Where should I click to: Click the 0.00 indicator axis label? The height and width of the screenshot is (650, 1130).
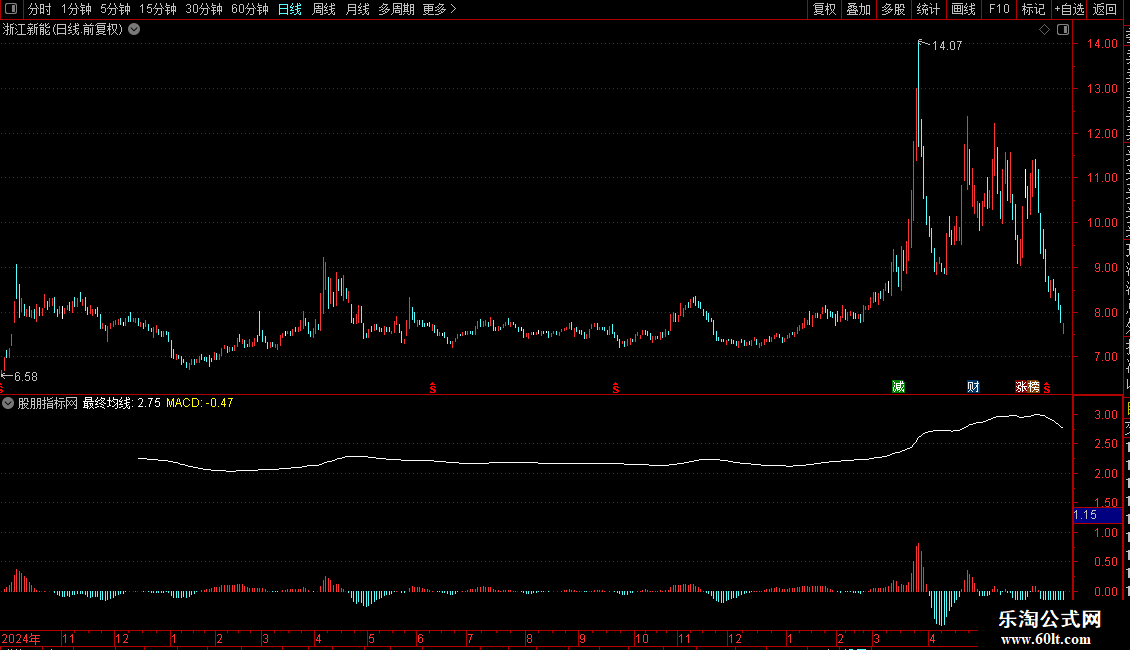tap(1106, 592)
